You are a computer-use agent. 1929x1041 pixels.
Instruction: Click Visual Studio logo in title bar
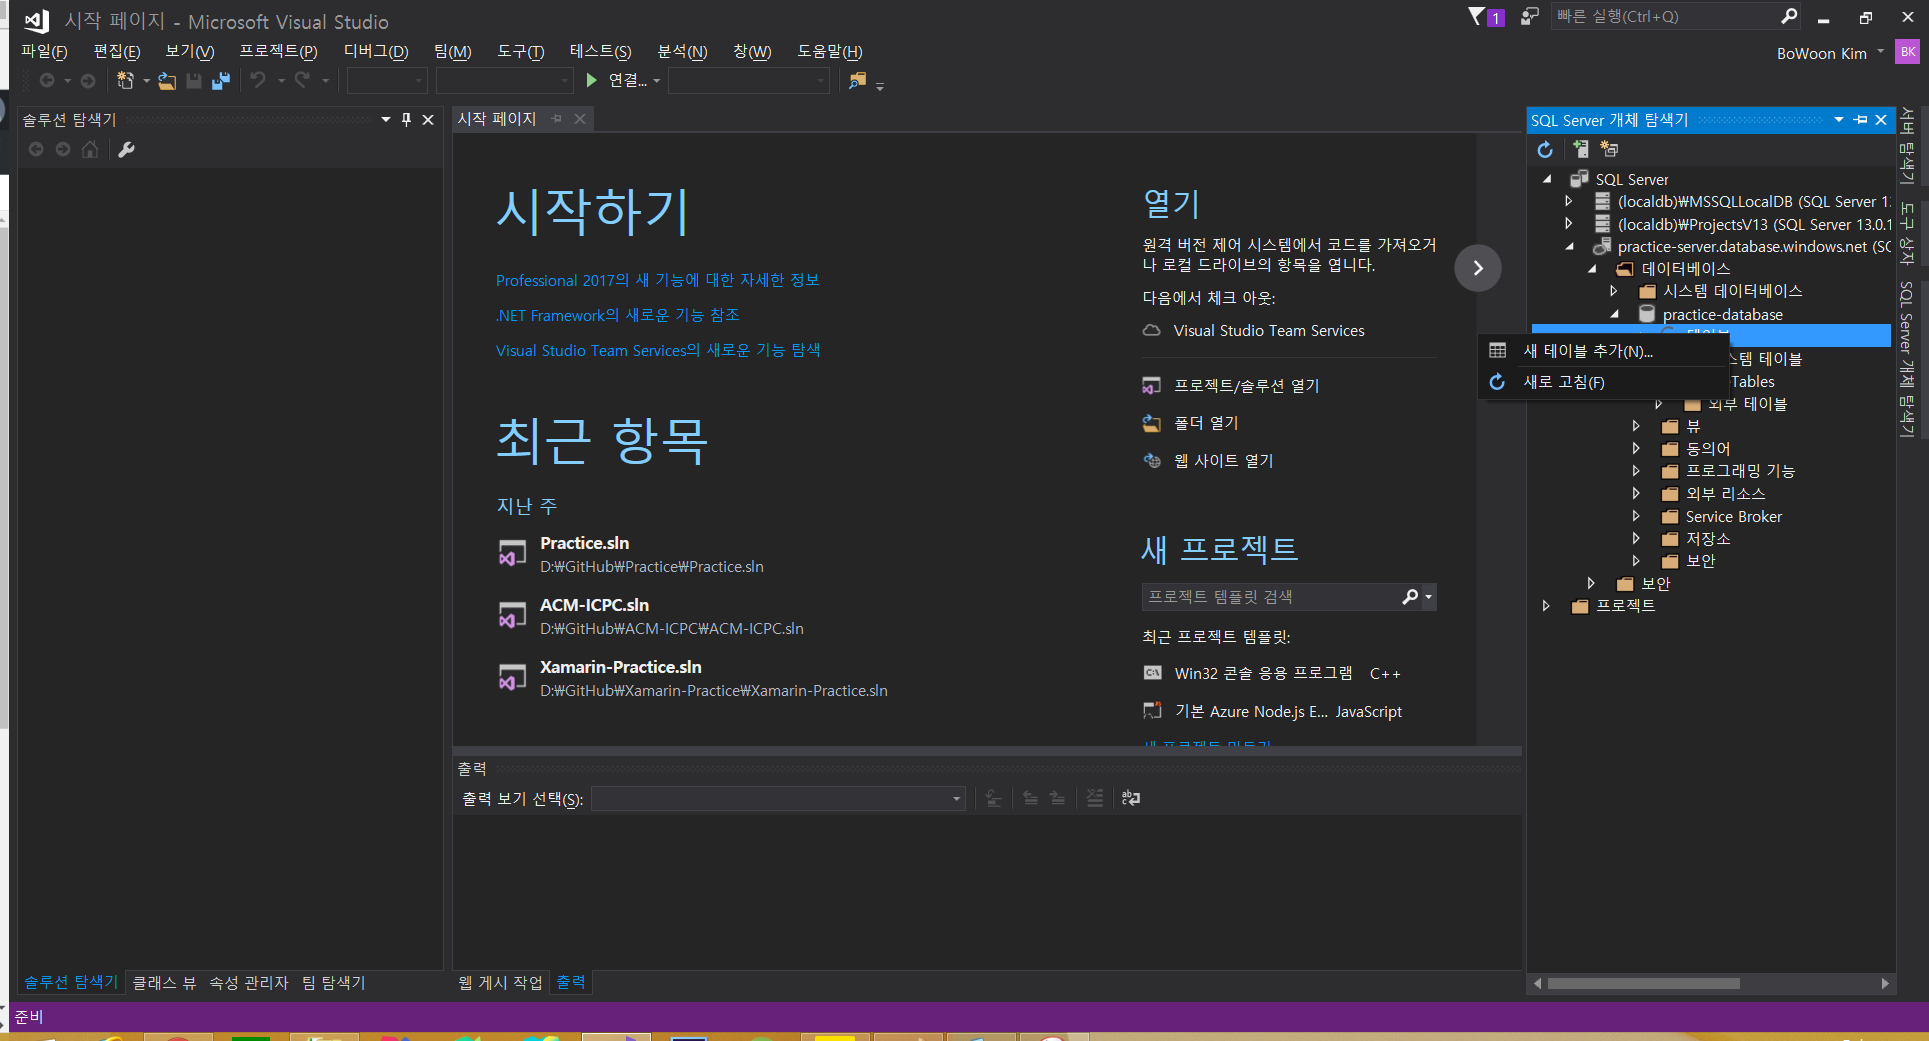(37, 21)
